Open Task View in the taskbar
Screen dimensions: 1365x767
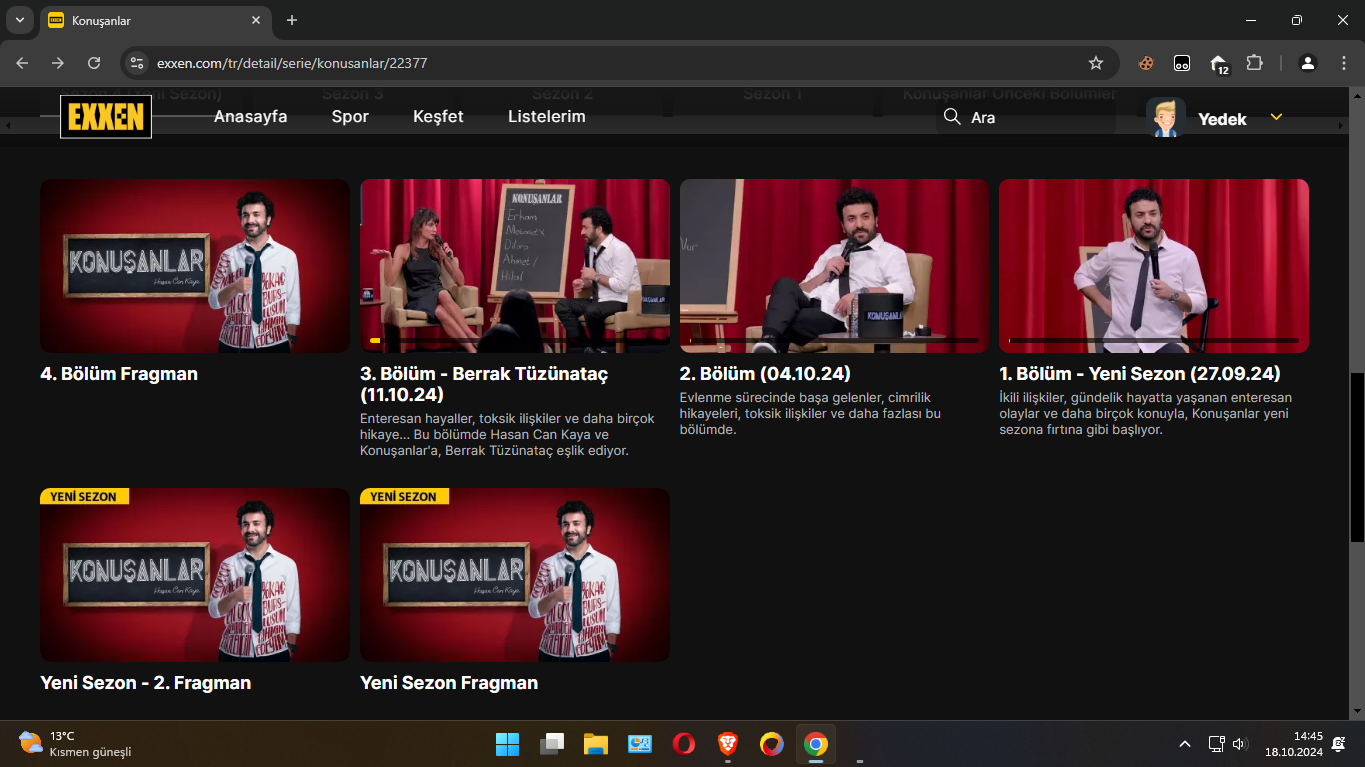(x=552, y=744)
